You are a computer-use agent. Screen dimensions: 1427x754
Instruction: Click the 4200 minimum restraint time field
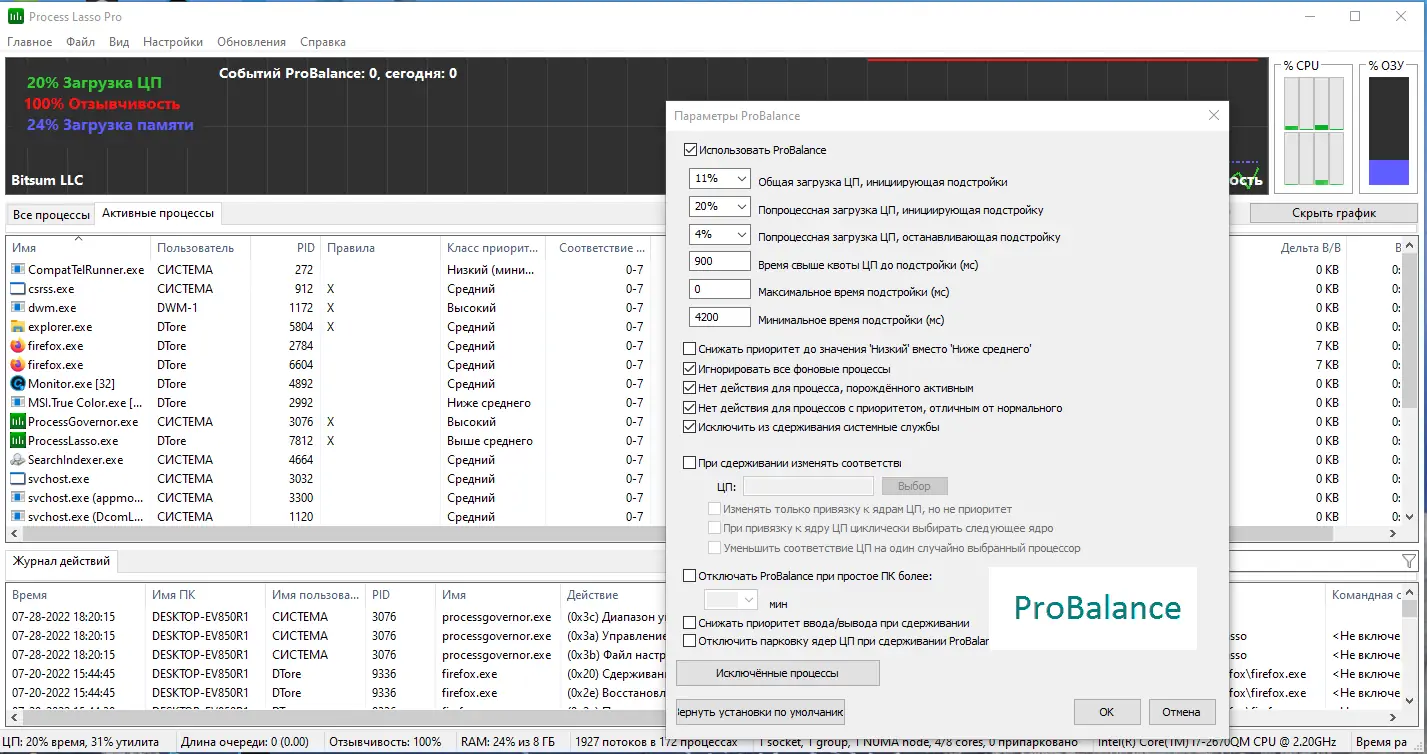(x=720, y=318)
